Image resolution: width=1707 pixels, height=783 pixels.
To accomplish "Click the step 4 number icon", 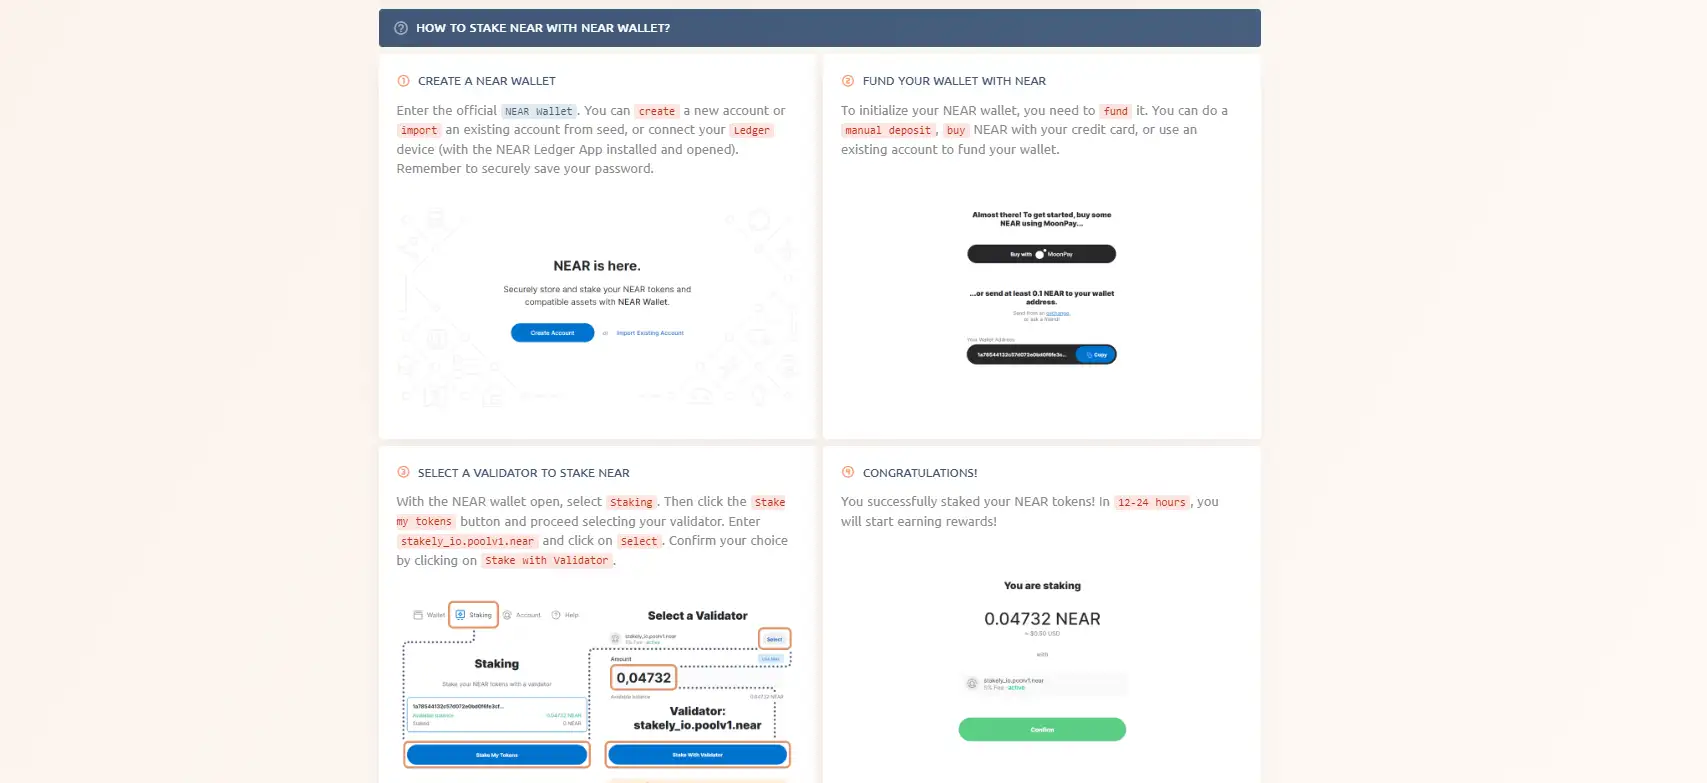I will pos(848,472).
